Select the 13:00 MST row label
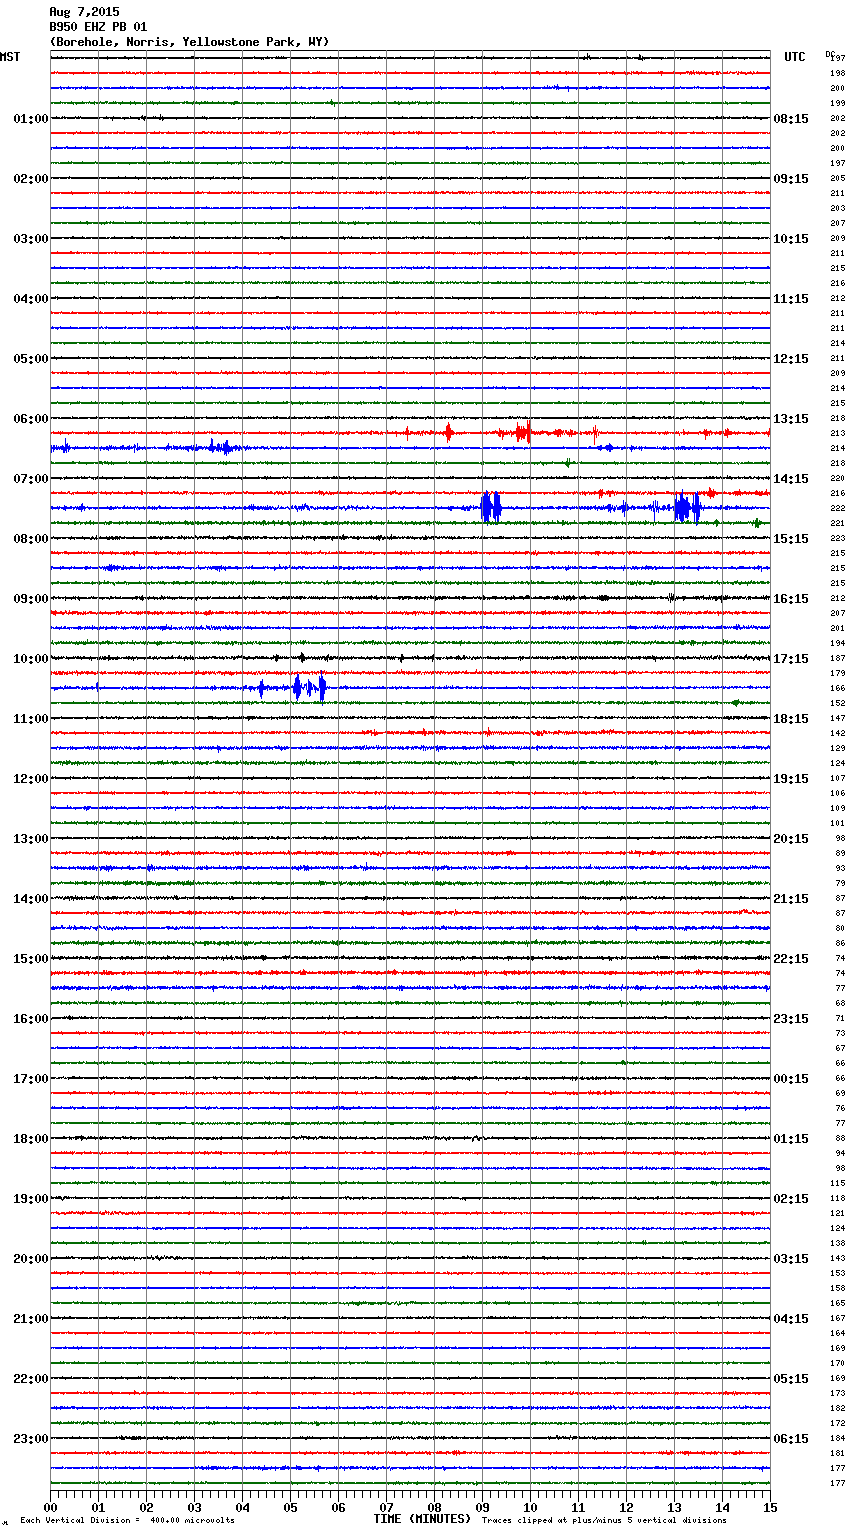Viewport: 850px width, 1534px height. coord(31,839)
